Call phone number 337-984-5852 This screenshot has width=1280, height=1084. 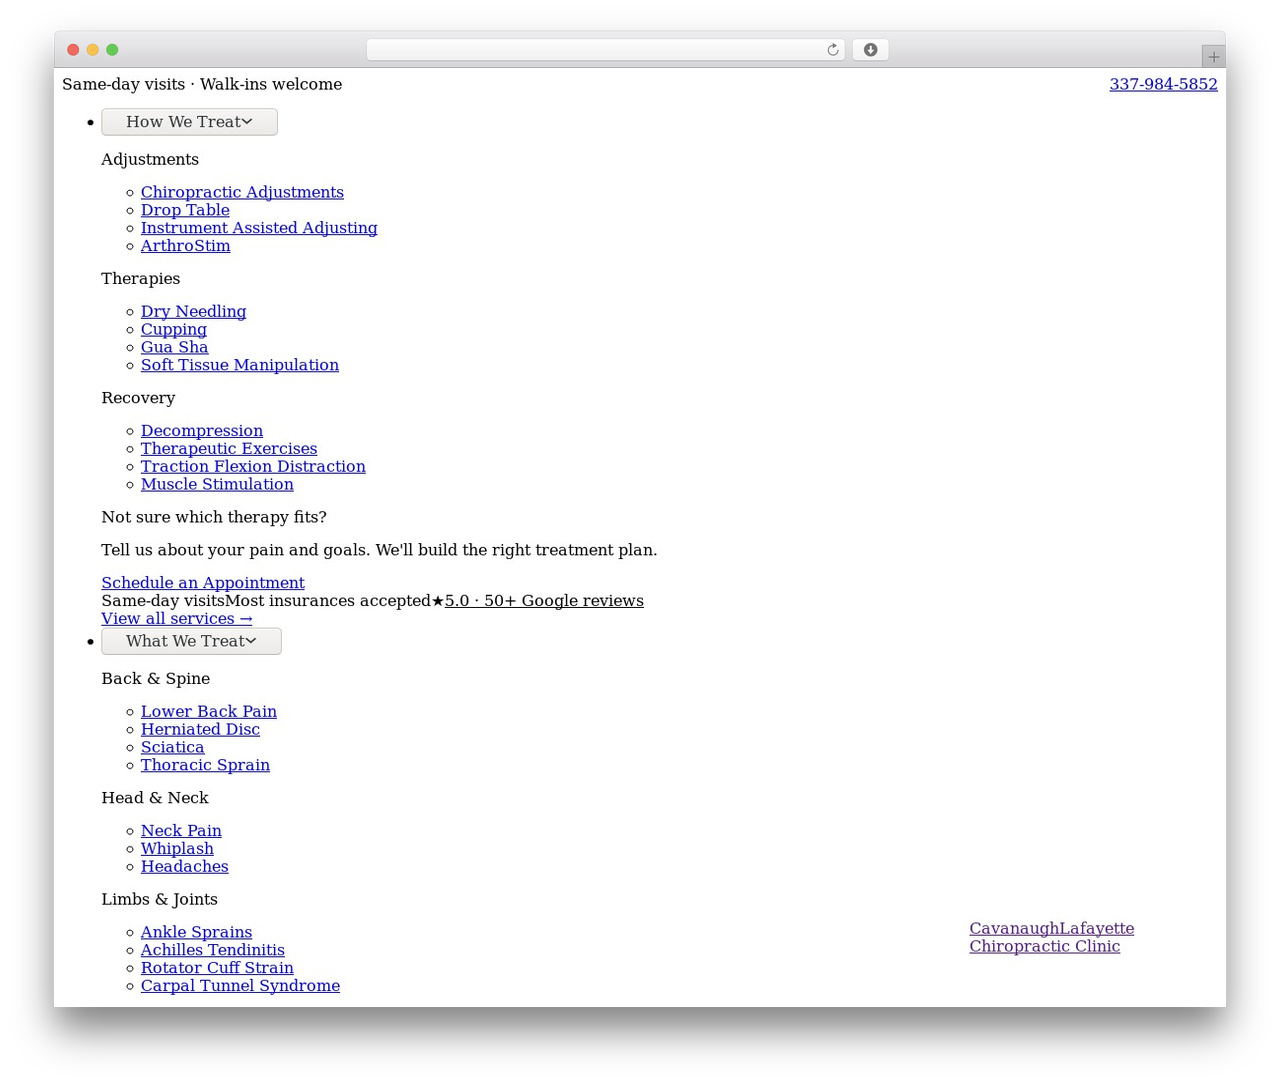[1163, 84]
